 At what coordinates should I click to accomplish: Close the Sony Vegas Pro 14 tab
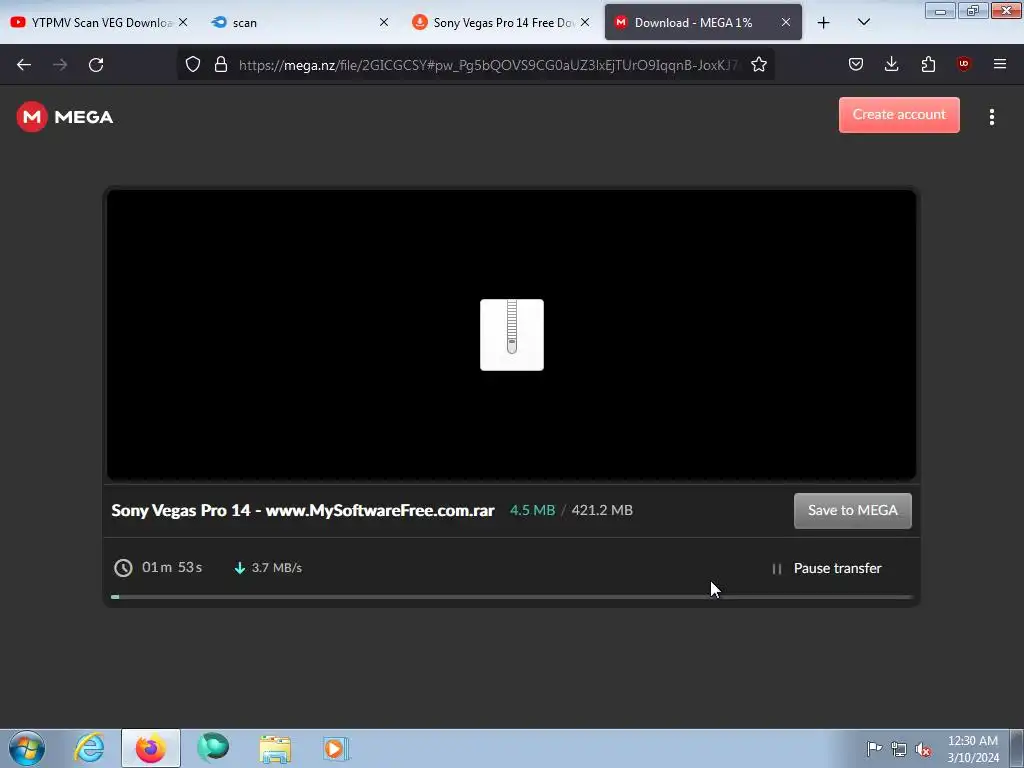click(x=585, y=22)
